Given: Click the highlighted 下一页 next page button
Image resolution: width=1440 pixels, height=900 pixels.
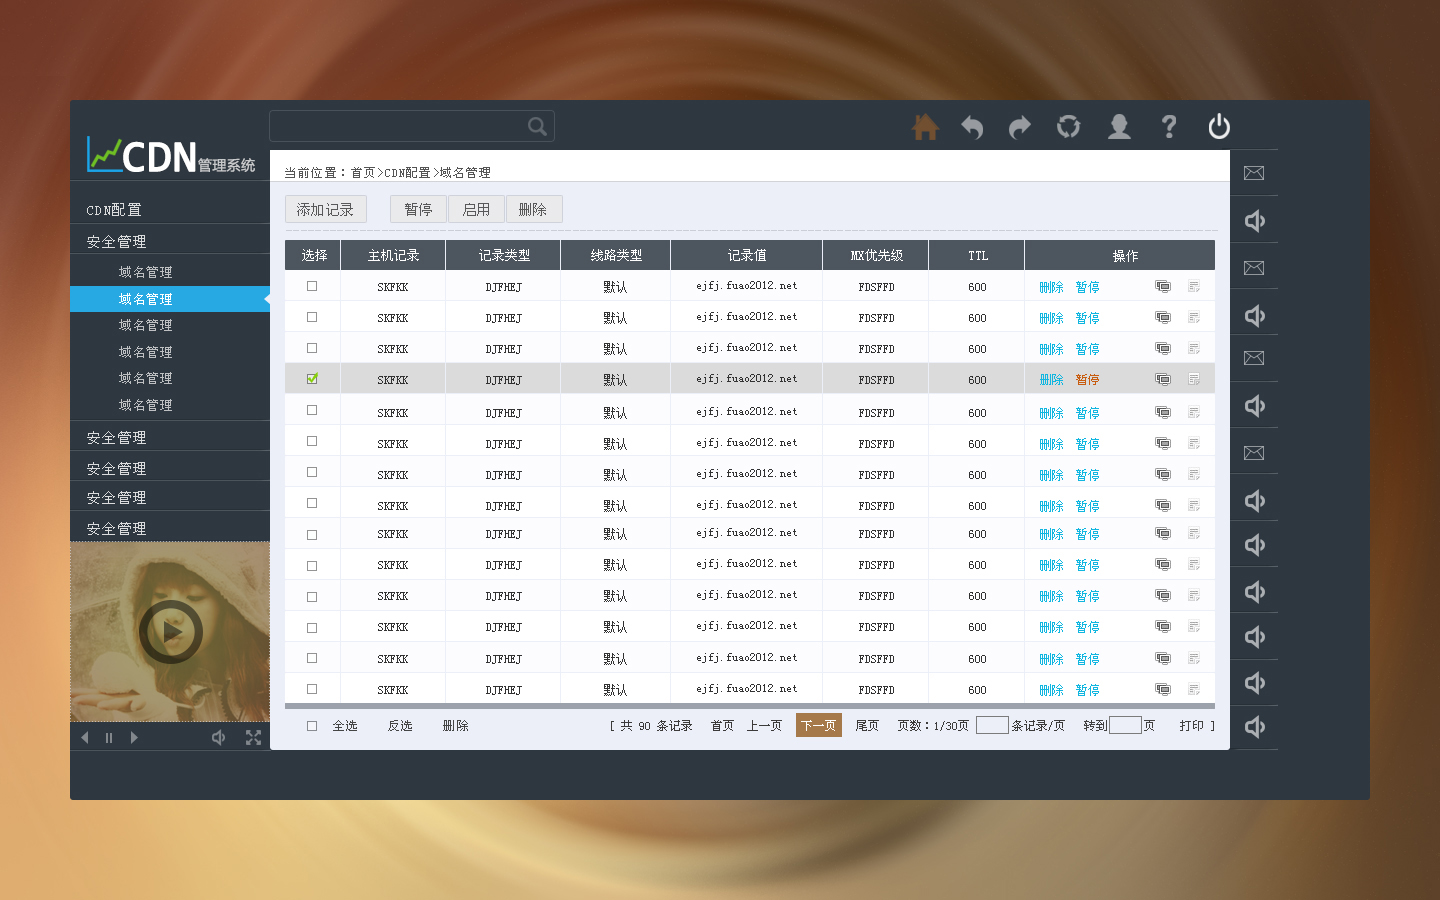Looking at the screenshot, I should [x=819, y=725].
